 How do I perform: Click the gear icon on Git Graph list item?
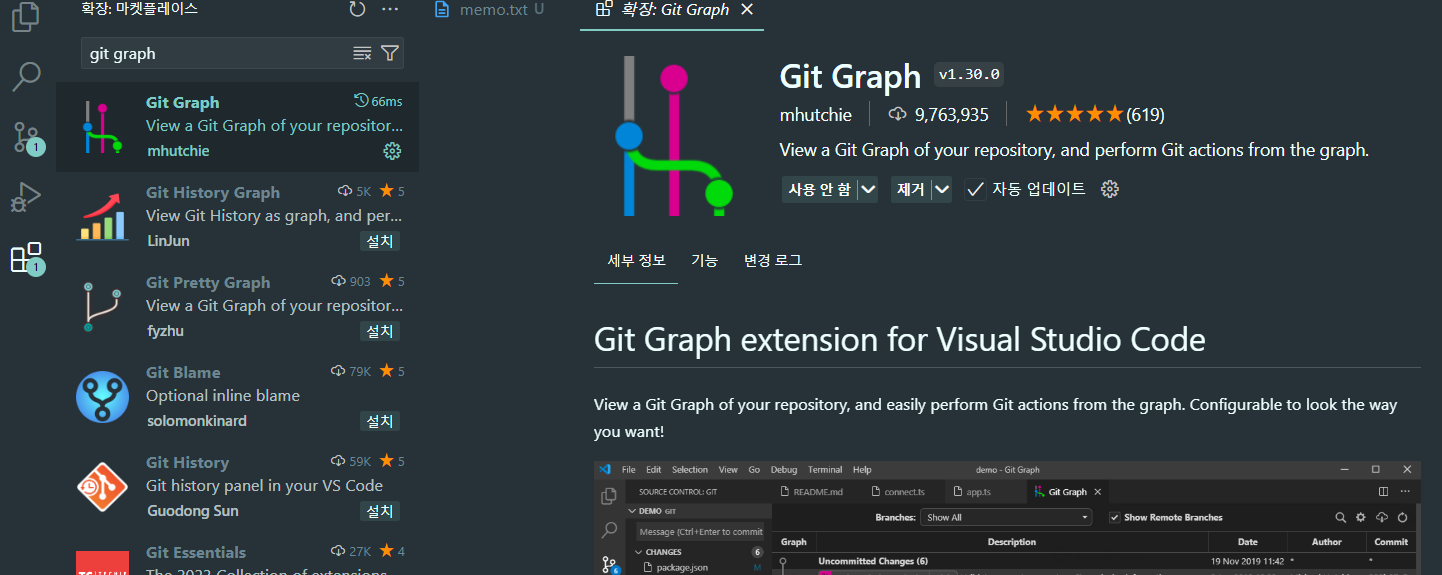coord(392,151)
